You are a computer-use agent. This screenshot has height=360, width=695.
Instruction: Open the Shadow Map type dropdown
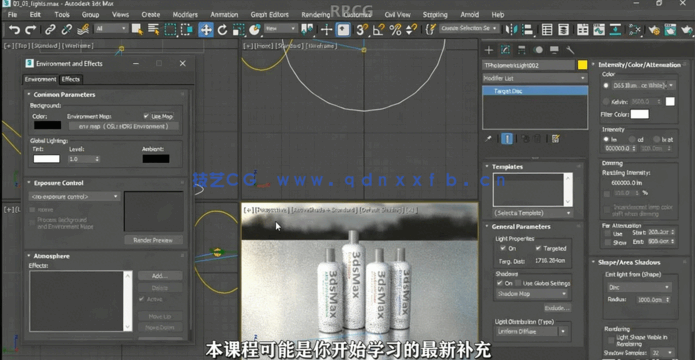pyautogui.click(x=532, y=293)
